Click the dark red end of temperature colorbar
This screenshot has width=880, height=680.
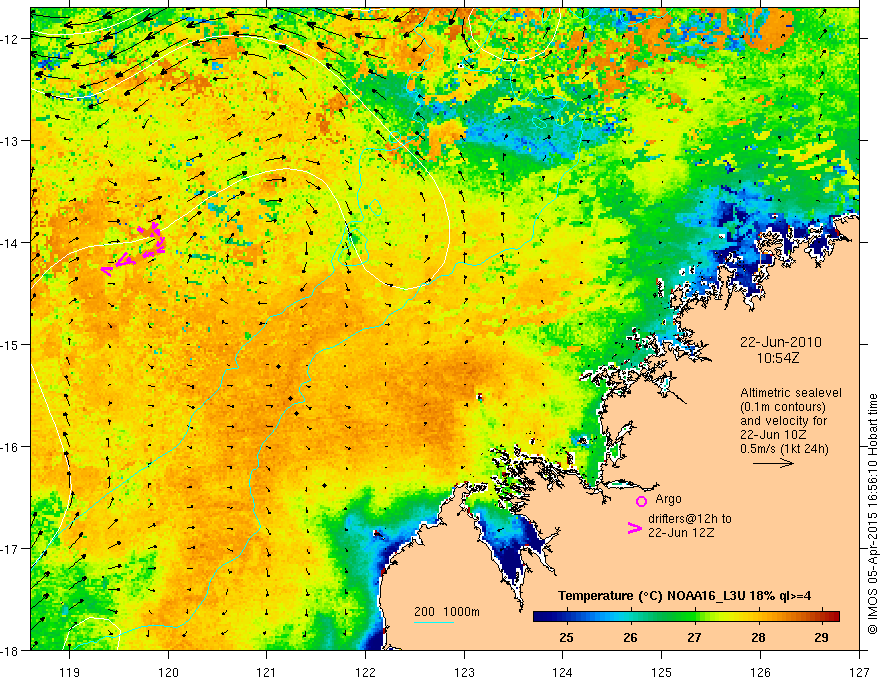[x=834, y=617]
